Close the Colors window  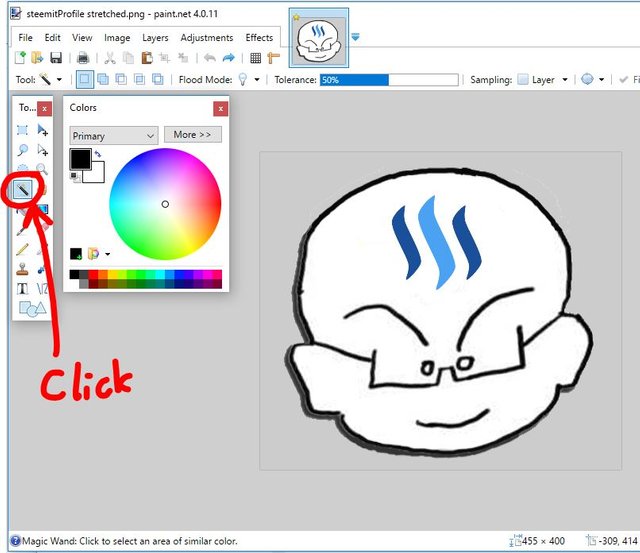point(220,109)
